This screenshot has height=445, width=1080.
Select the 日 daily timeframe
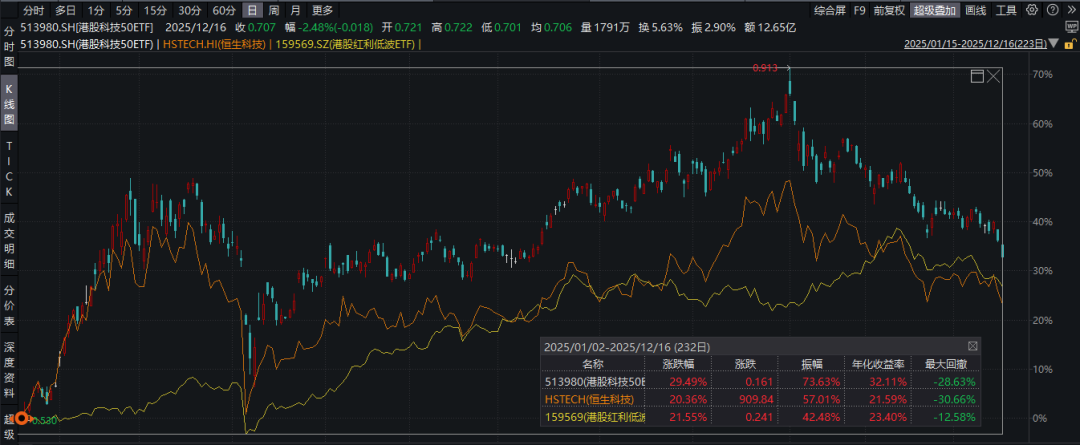253,10
